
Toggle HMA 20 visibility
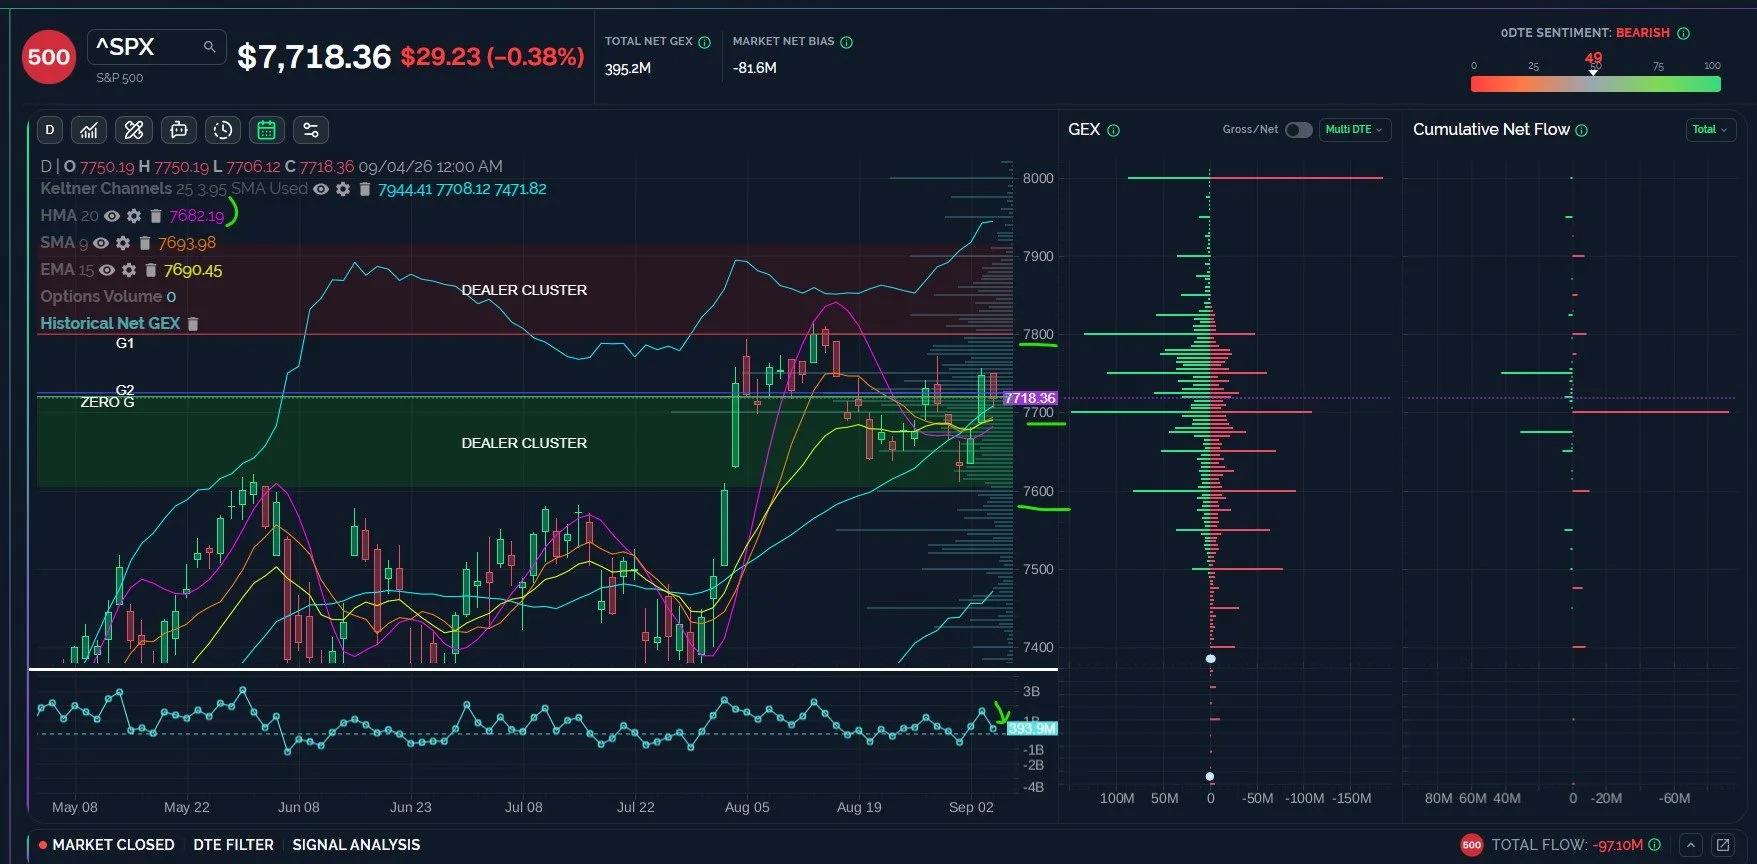pos(112,216)
